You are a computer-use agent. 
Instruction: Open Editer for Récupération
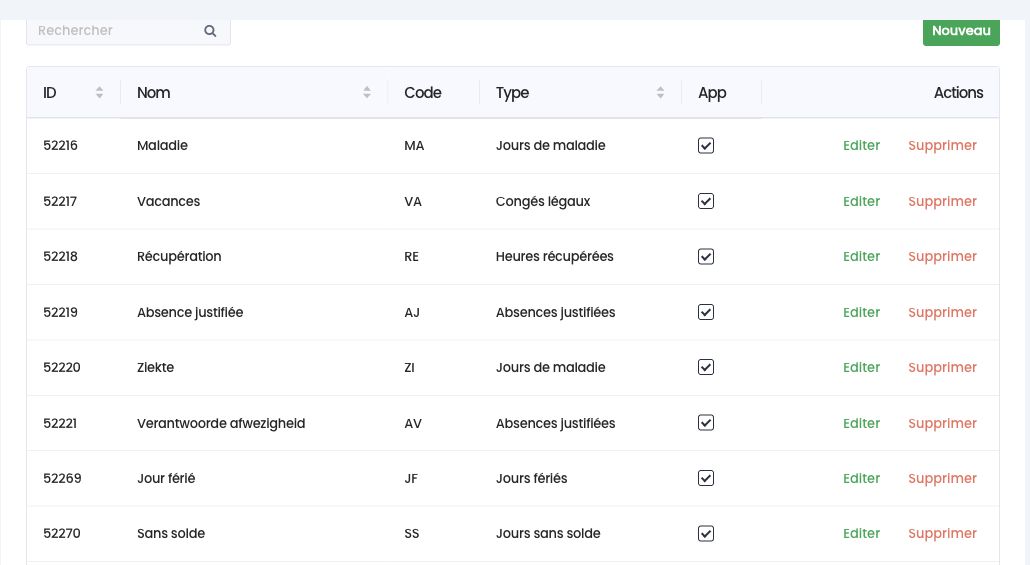point(861,256)
